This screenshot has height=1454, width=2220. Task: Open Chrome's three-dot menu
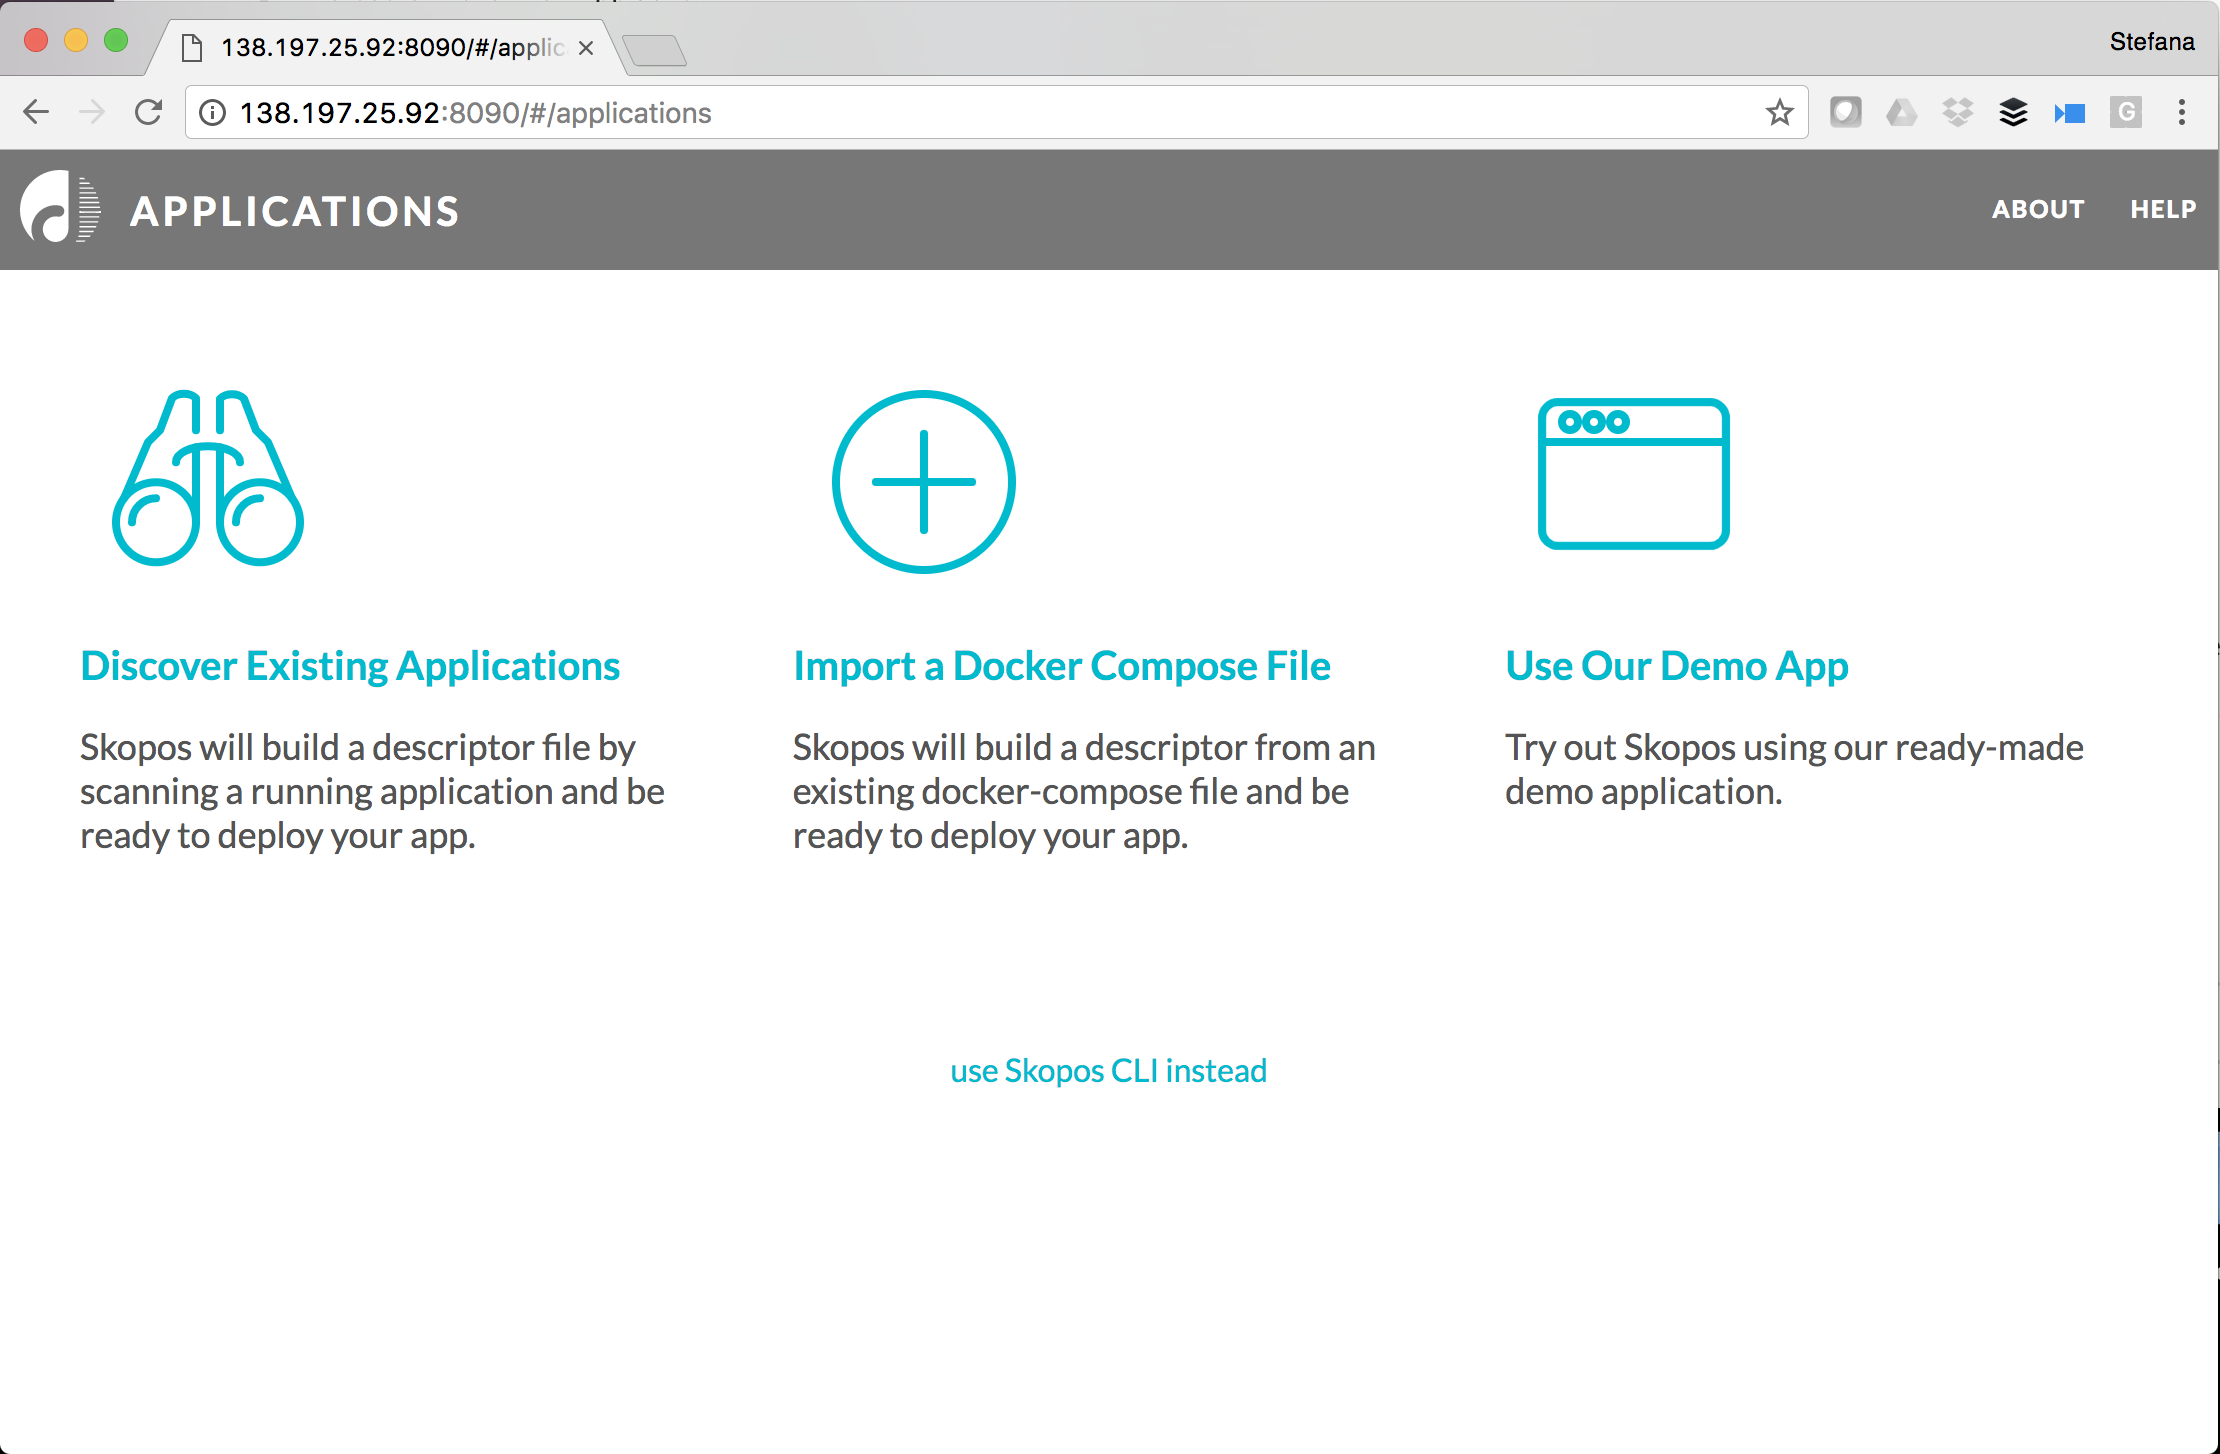[2182, 112]
